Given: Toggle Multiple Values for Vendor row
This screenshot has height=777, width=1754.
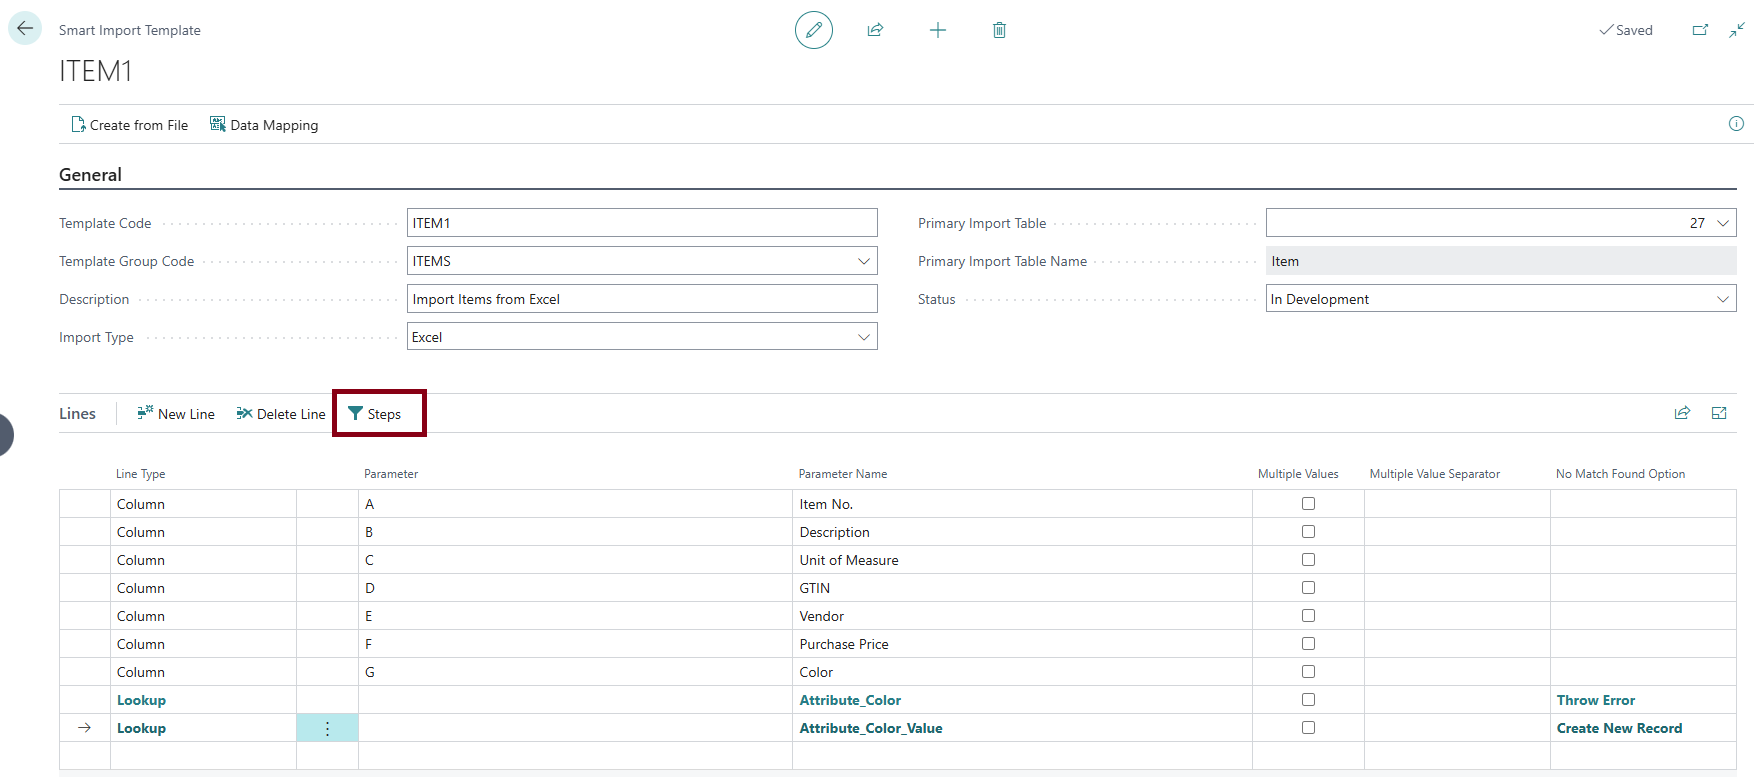Looking at the screenshot, I should pos(1308,616).
